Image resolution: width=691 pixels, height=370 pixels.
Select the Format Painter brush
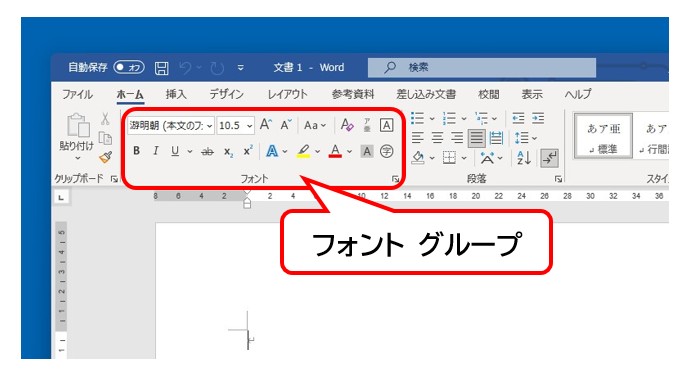105,157
